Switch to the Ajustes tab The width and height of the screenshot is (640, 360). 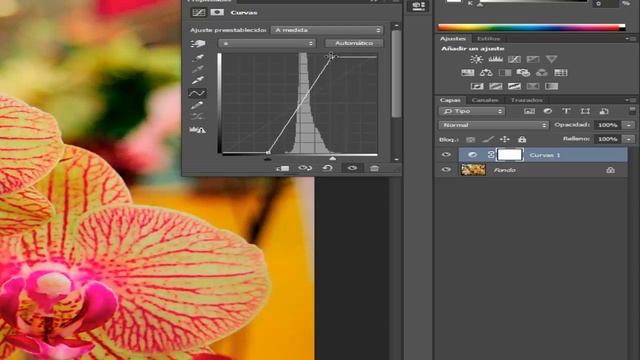click(x=453, y=38)
